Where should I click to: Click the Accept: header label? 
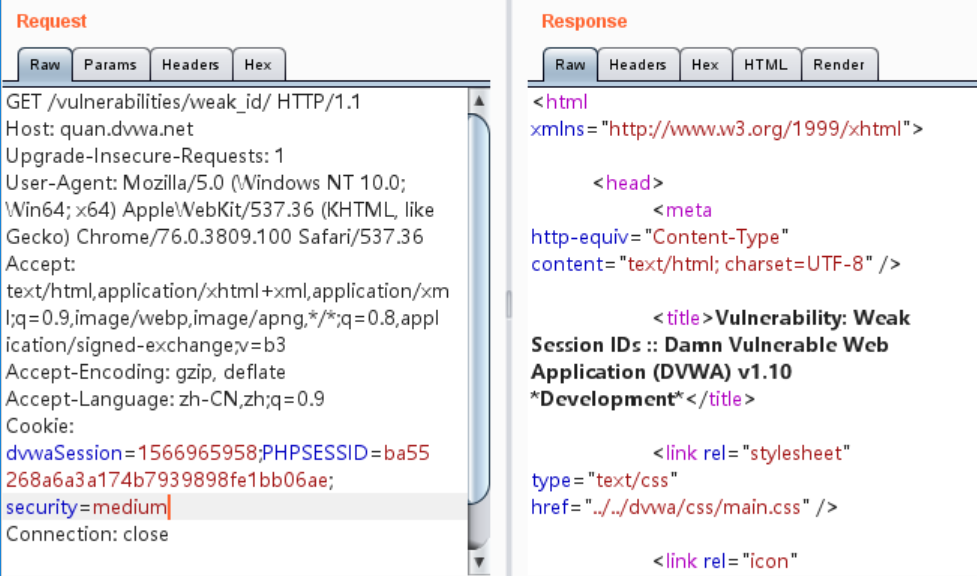(41, 264)
